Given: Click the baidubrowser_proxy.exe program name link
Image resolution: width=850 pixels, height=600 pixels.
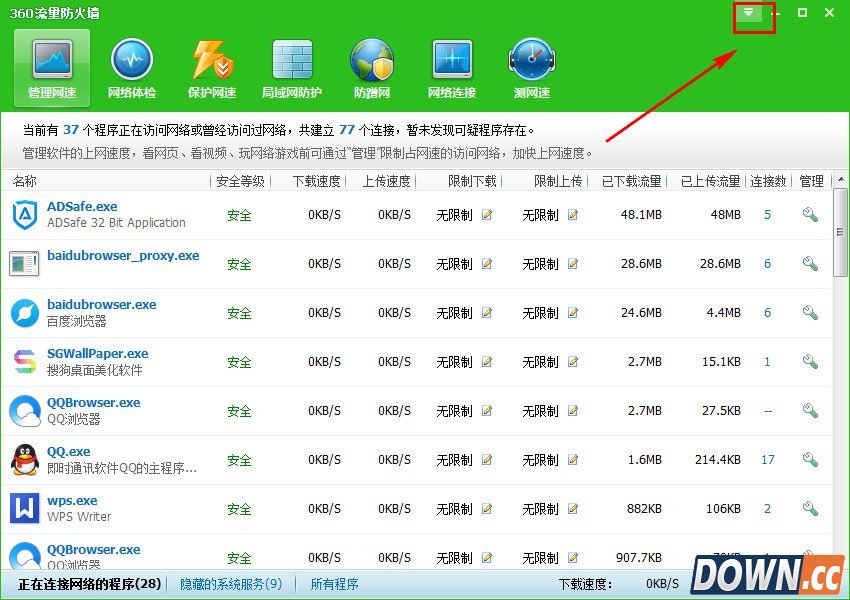Looking at the screenshot, I should click(123, 256).
